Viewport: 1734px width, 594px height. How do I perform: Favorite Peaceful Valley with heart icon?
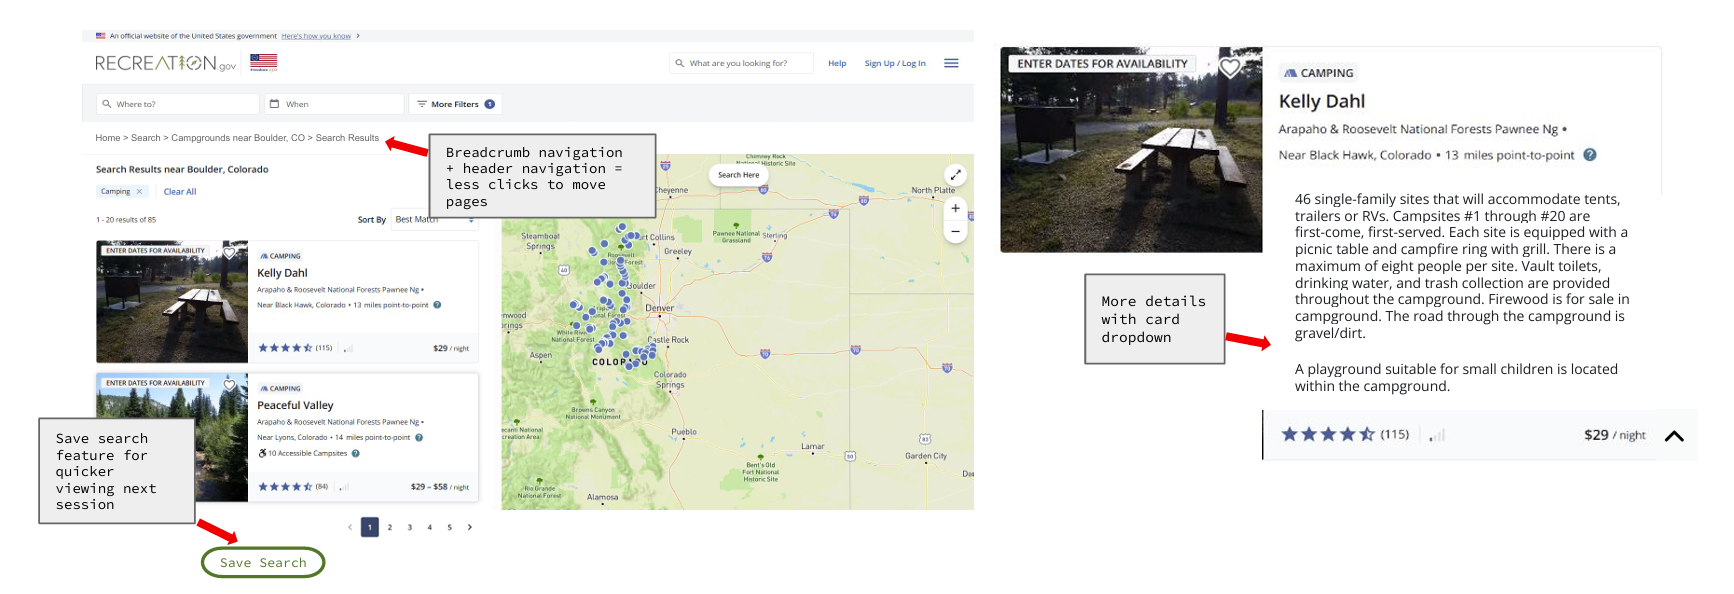point(230,385)
